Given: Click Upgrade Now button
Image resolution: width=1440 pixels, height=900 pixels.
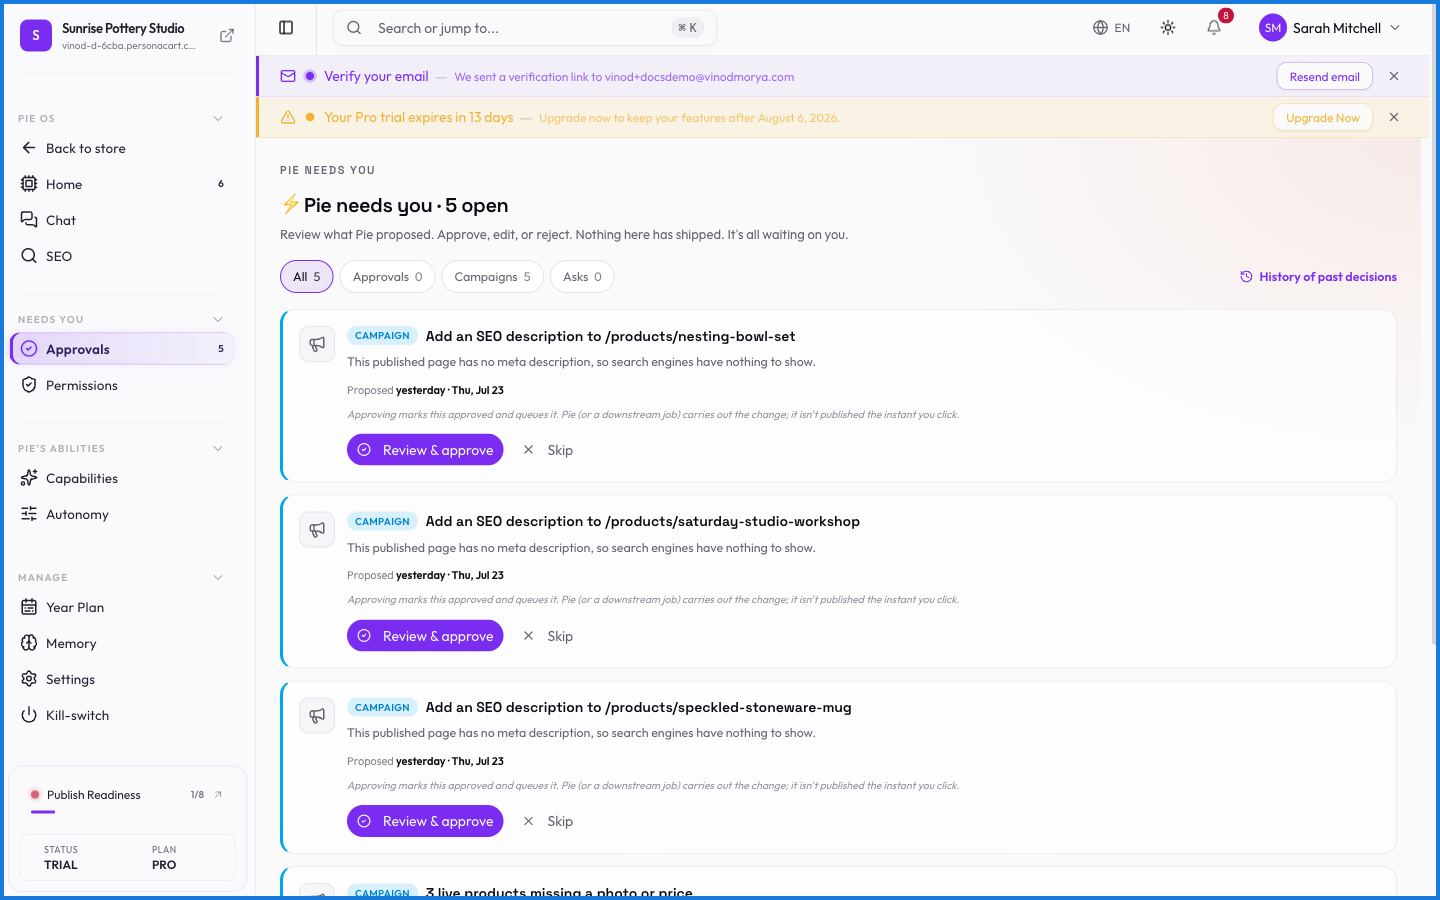Looking at the screenshot, I should [x=1323, y=118].
